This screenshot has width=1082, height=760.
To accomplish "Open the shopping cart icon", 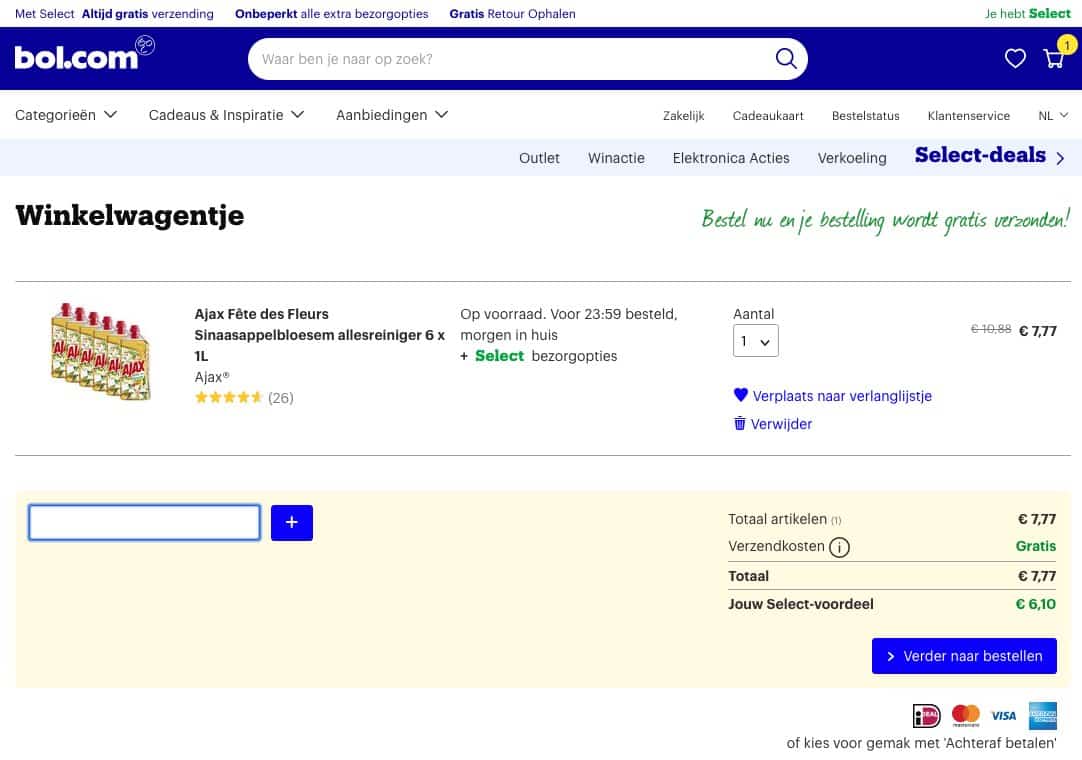I will coord(1054,58).
